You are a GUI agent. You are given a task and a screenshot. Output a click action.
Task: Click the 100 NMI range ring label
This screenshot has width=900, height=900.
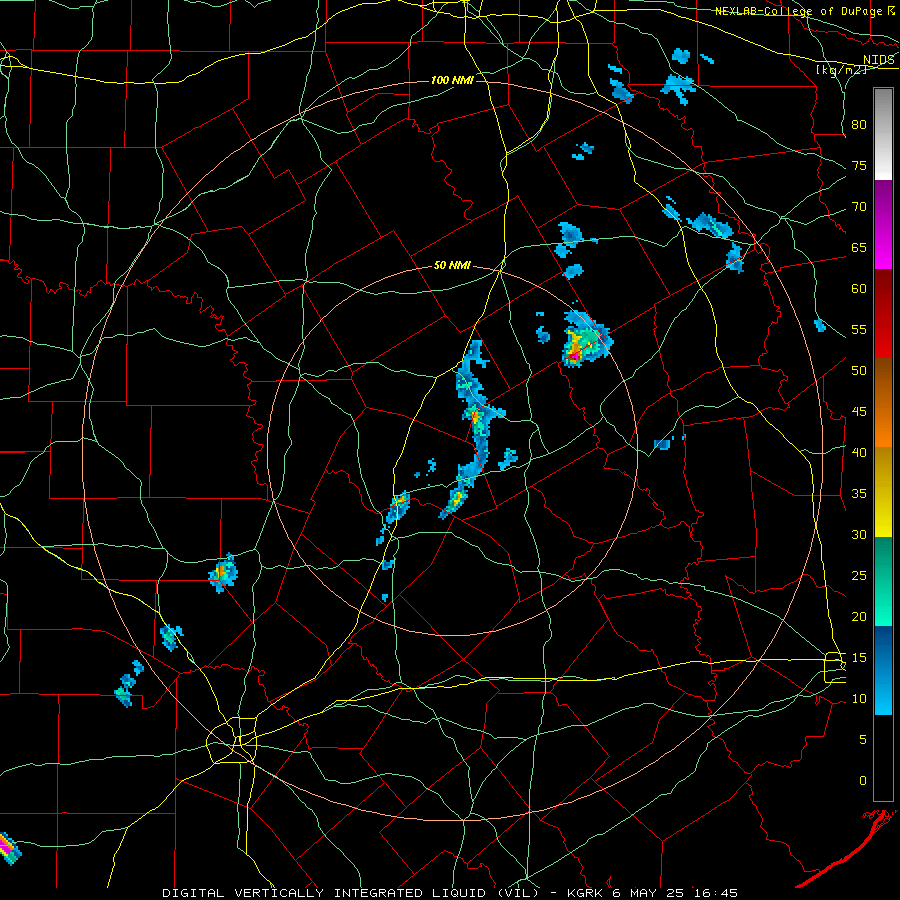(x=452, y=80)
